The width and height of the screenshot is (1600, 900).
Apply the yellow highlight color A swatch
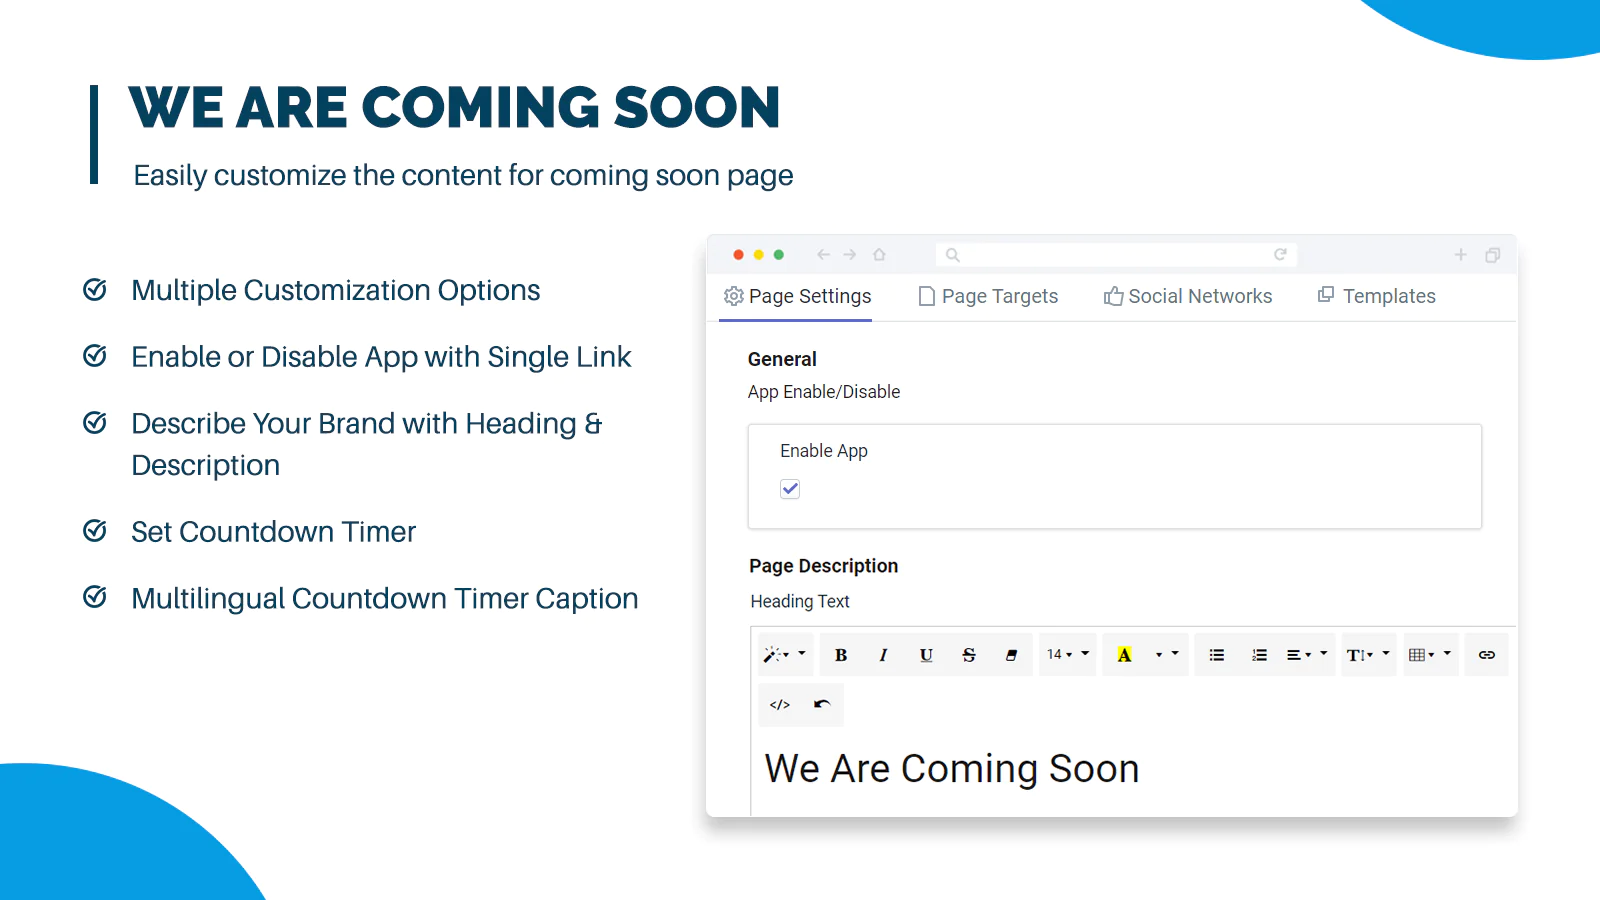coord(1124,655)
